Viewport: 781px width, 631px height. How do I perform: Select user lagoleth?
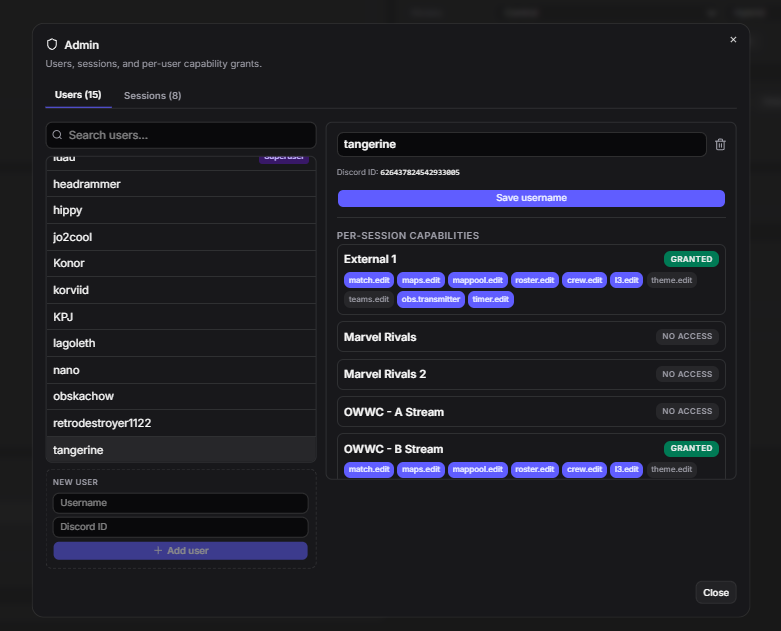[181, 343]
